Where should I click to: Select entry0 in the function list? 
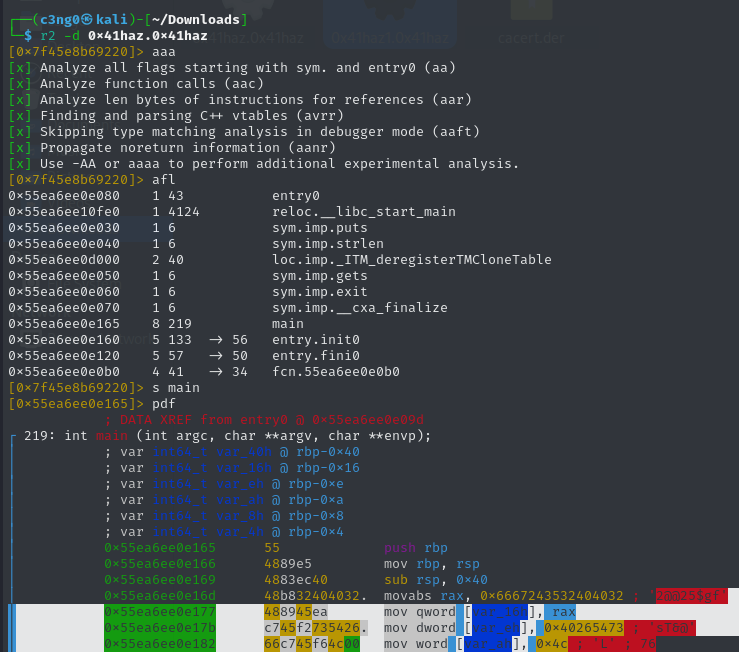[295, 195]
